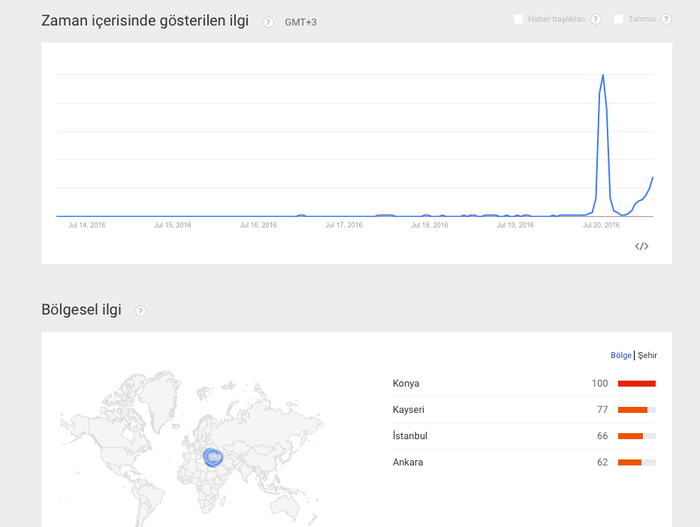The height and width of the screenshot is (527, 700).
Task: Click the red Konya interest bar
Action: pos(637,383)
